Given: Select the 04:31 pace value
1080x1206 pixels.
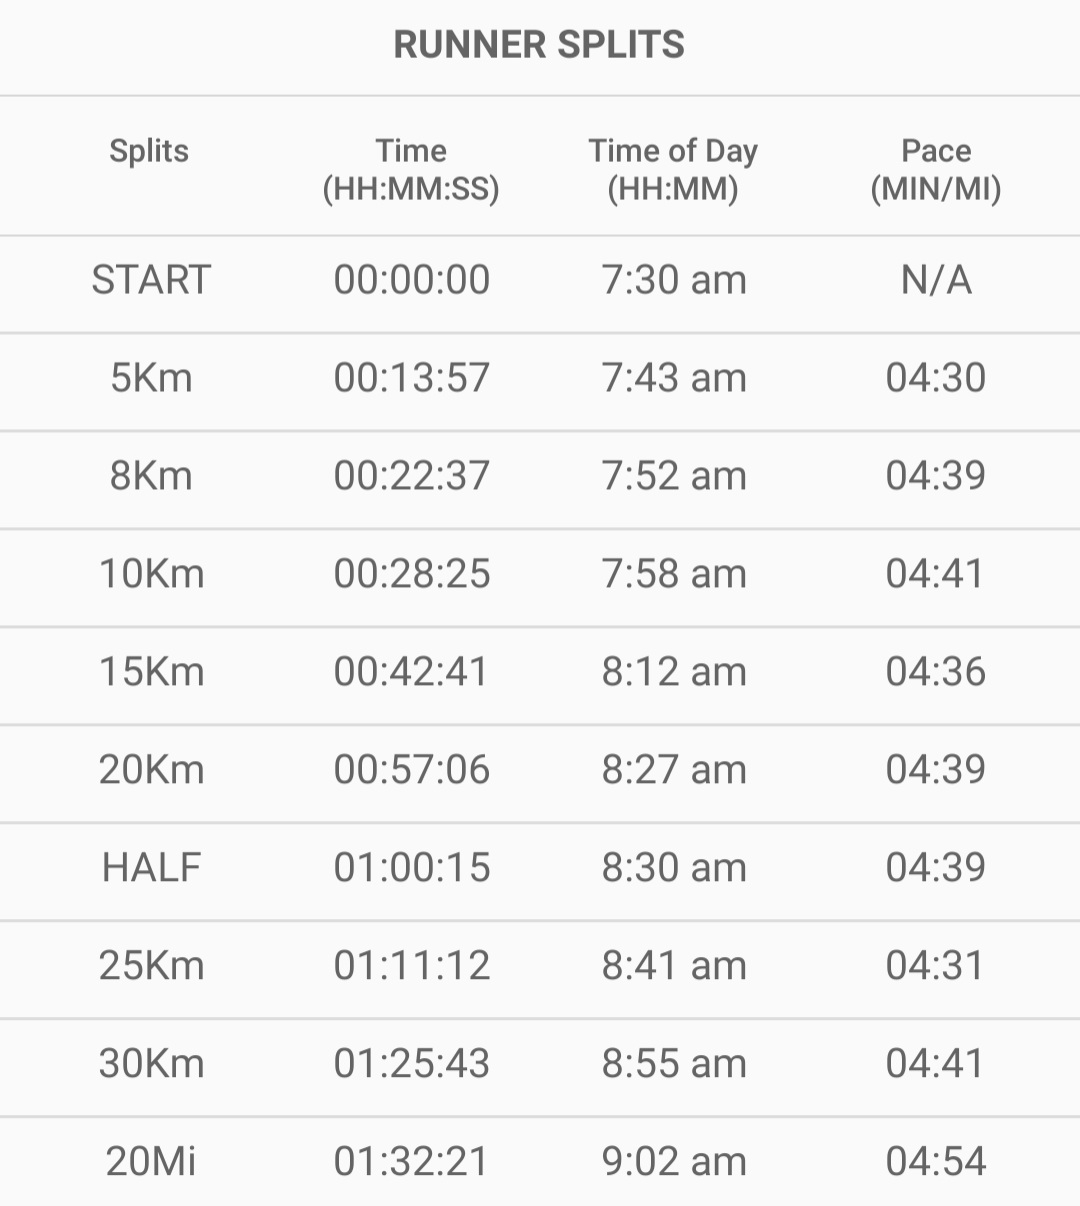Looking at the screenshot, I should tap(936, 966).
